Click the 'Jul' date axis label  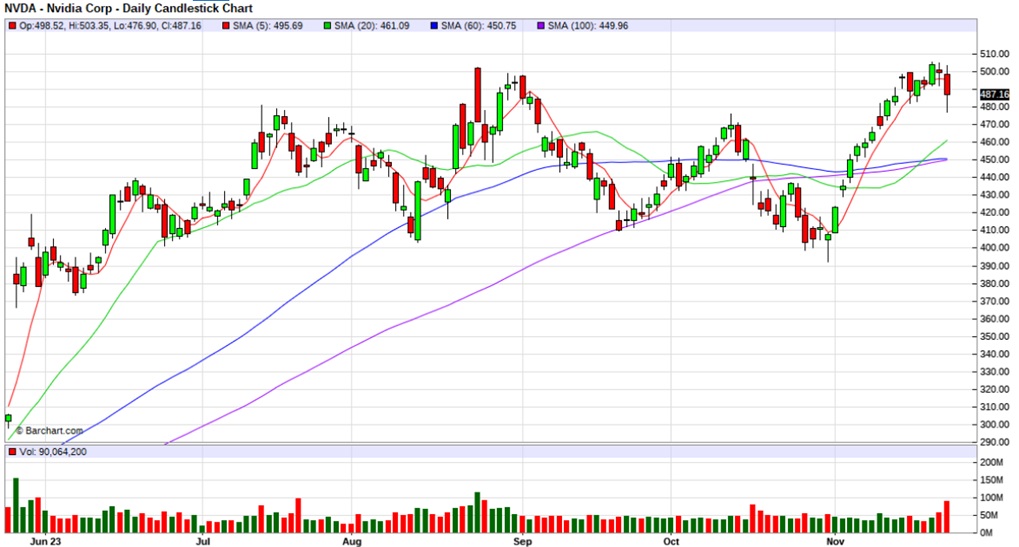(203, 541)
